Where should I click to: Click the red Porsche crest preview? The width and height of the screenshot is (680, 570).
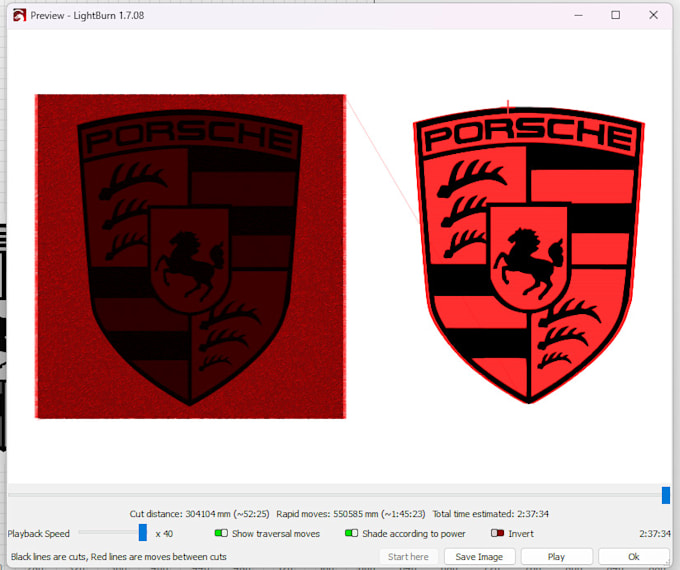tap(529, 255)
